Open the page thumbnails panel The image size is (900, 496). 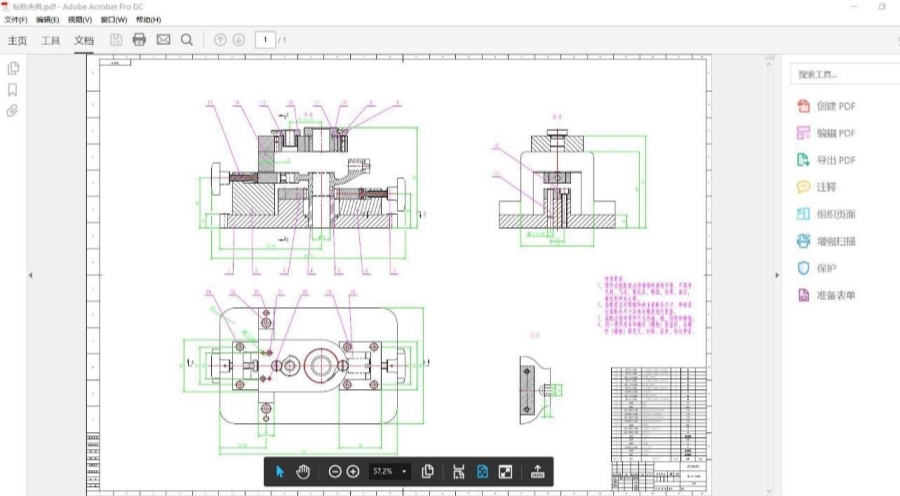13,68
